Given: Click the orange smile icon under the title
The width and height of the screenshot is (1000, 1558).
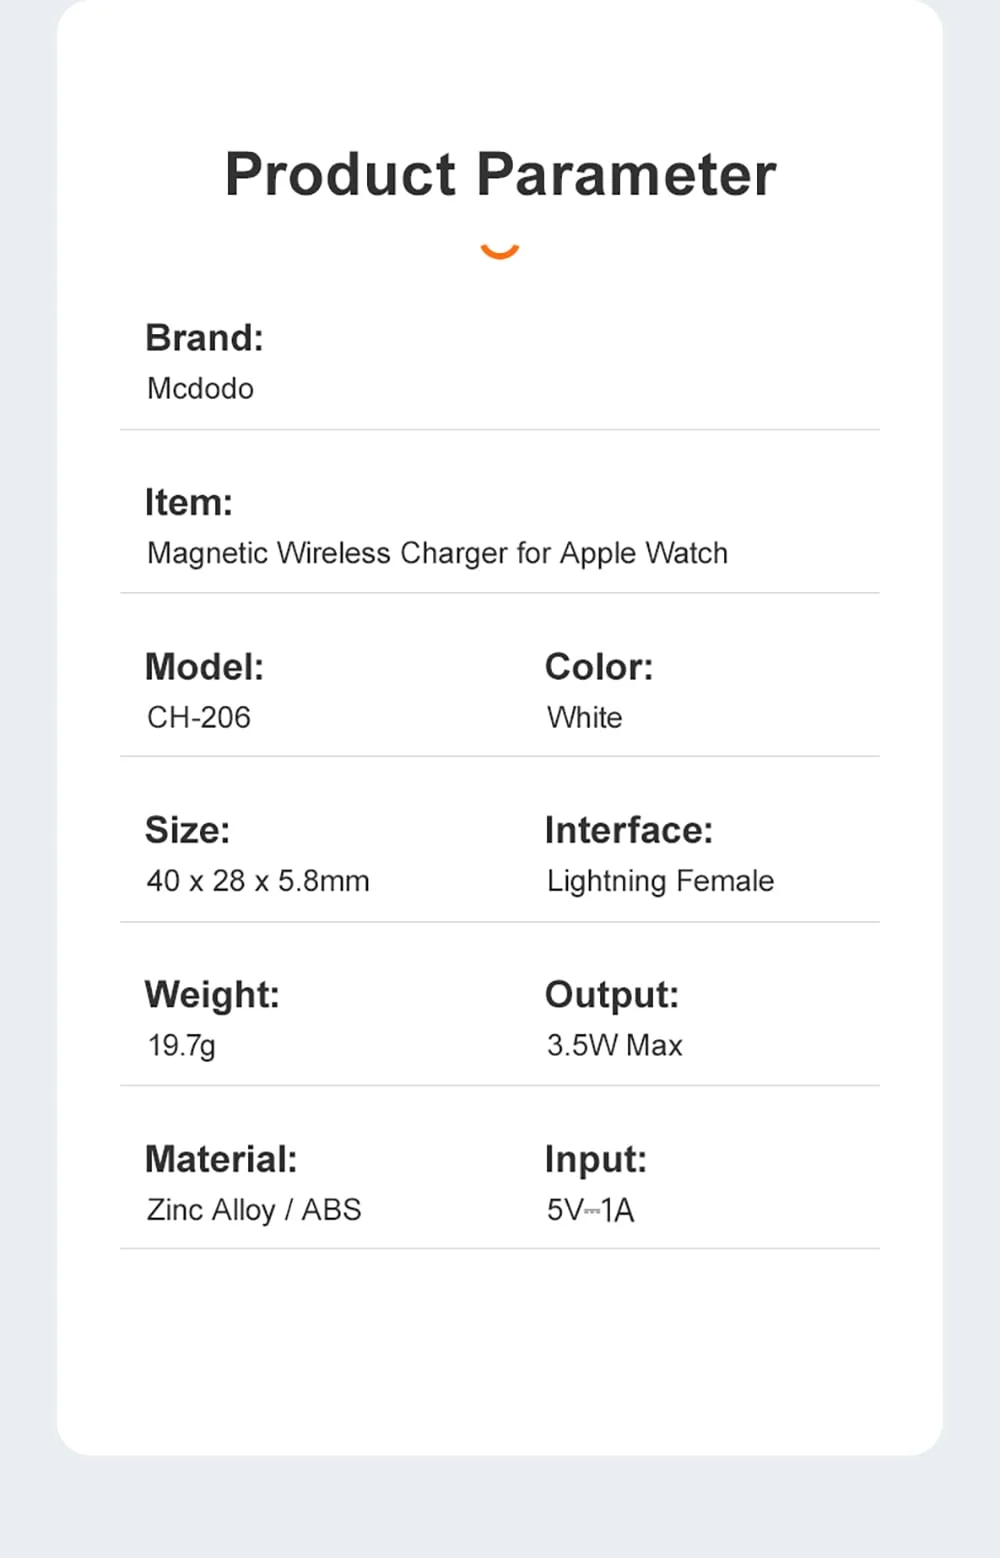Looking at the screenshot, I should (x=500, y=251).
